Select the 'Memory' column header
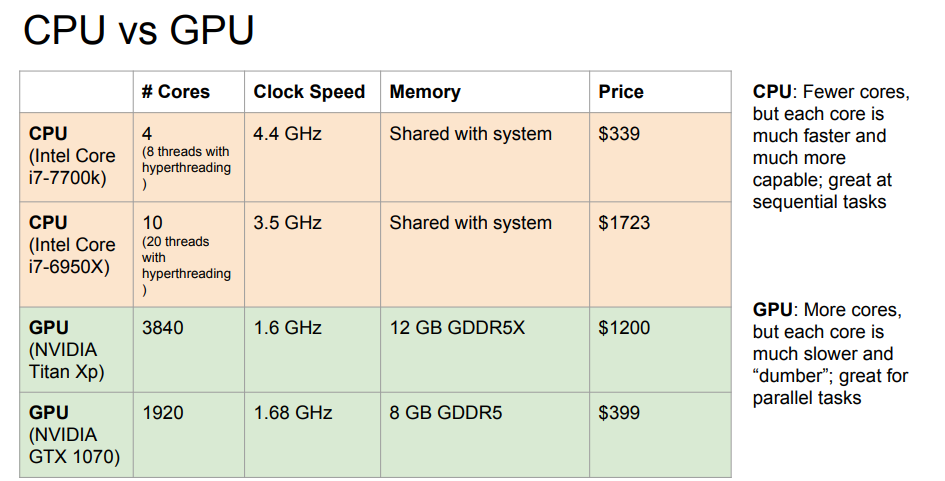Screen dimensions: 945x481 425,92
